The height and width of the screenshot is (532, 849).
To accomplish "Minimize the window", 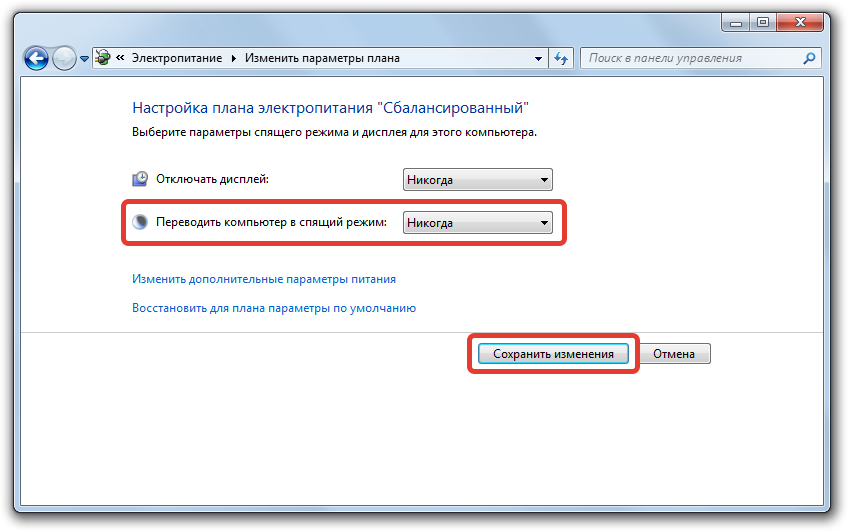I will point(736,23).
